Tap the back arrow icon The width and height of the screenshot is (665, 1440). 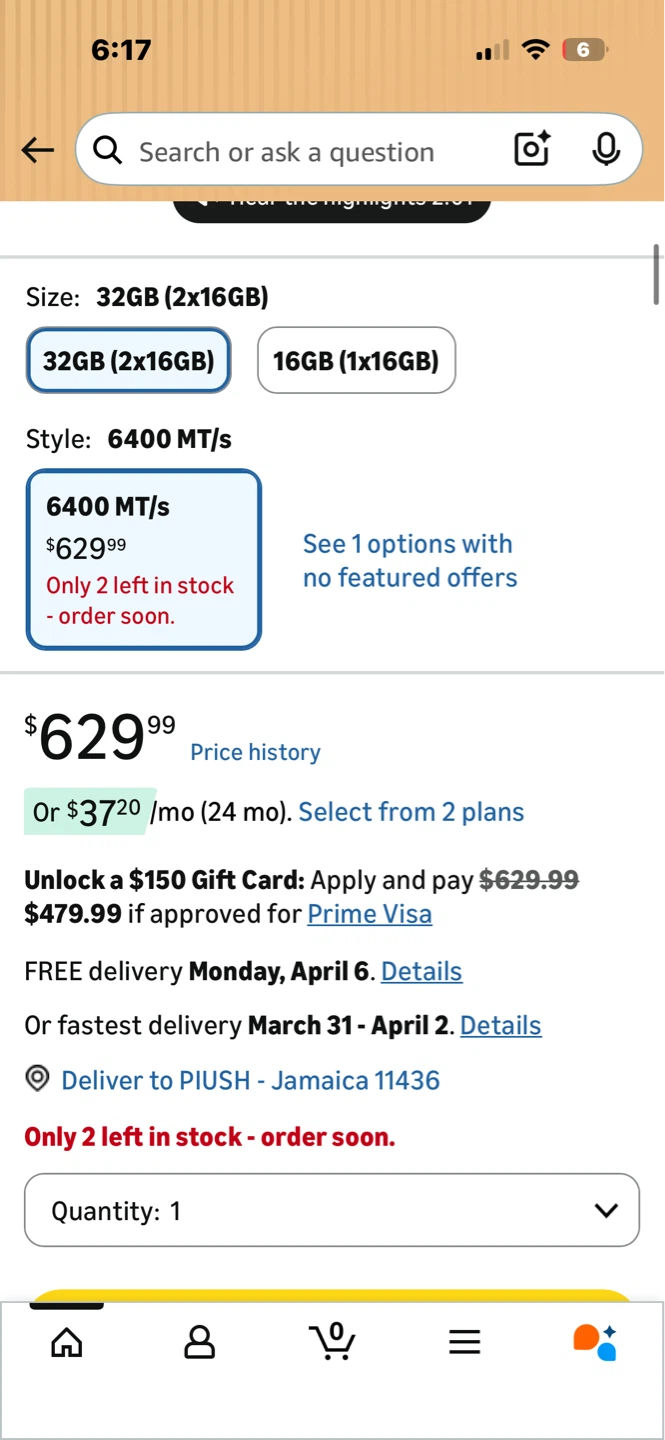(x=38, y=151)
